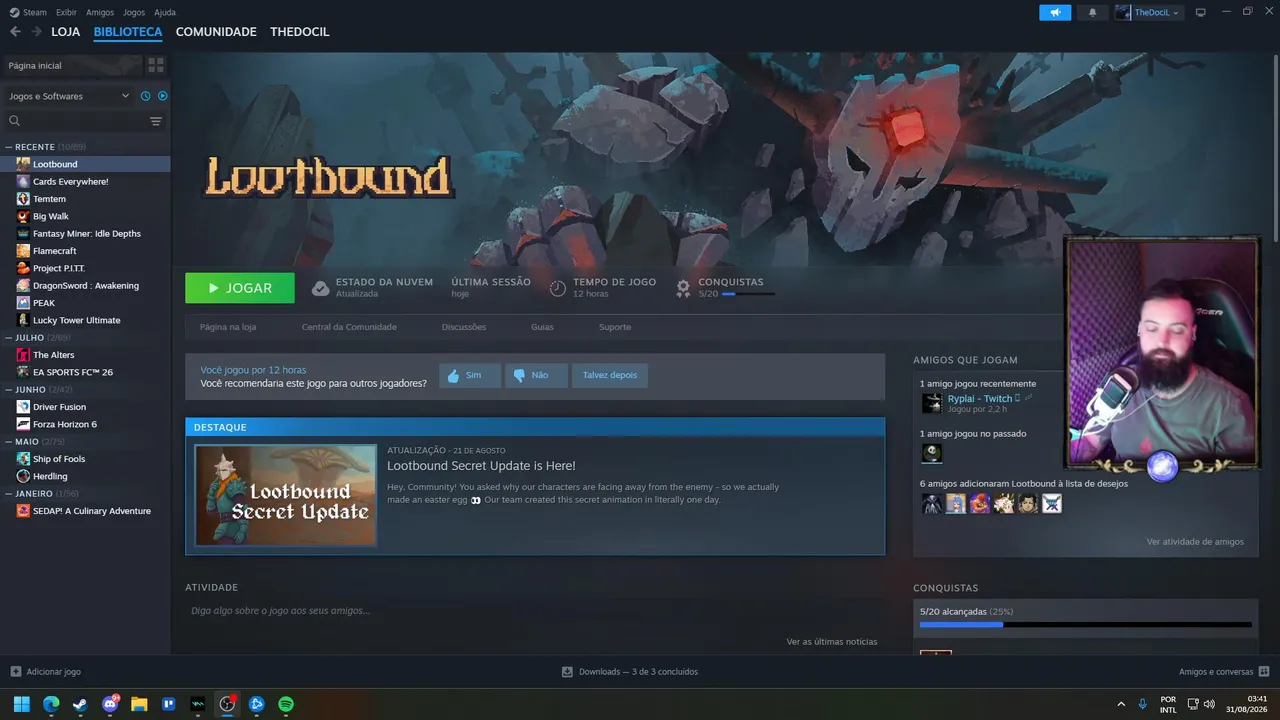Select Big Walk in the library list
This screenshot has height=720, width=1280.
85,216
